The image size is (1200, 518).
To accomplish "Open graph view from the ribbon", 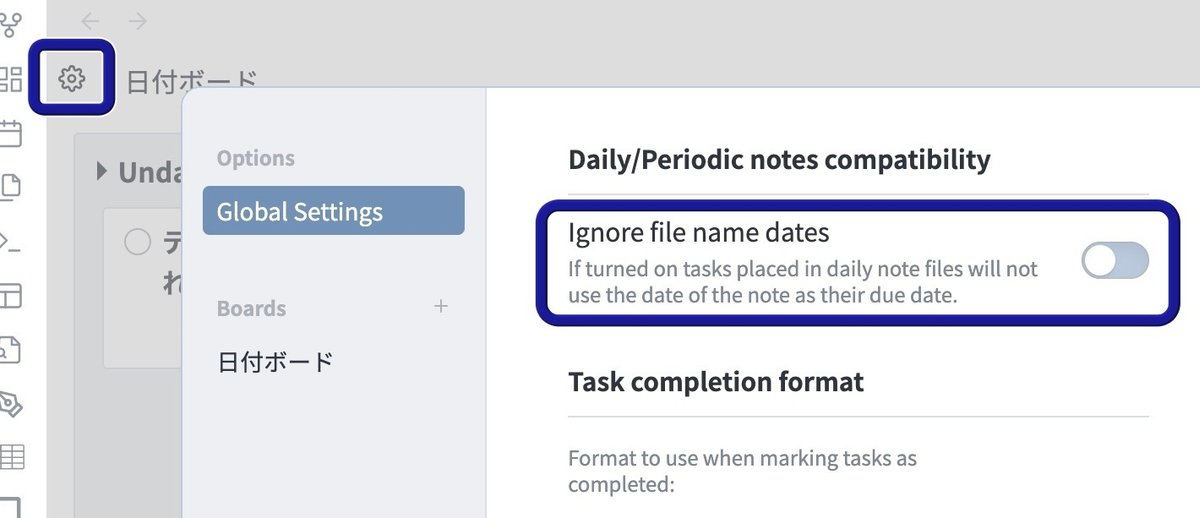I will tap(10, 24).
